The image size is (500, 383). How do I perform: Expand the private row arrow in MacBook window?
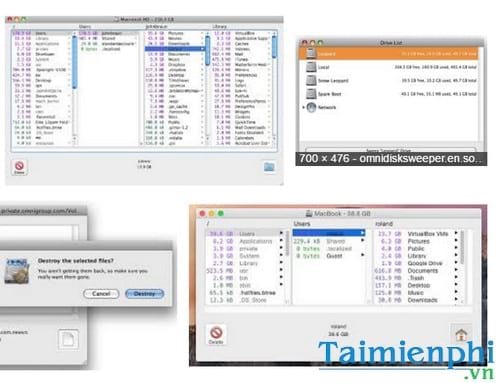281,248
